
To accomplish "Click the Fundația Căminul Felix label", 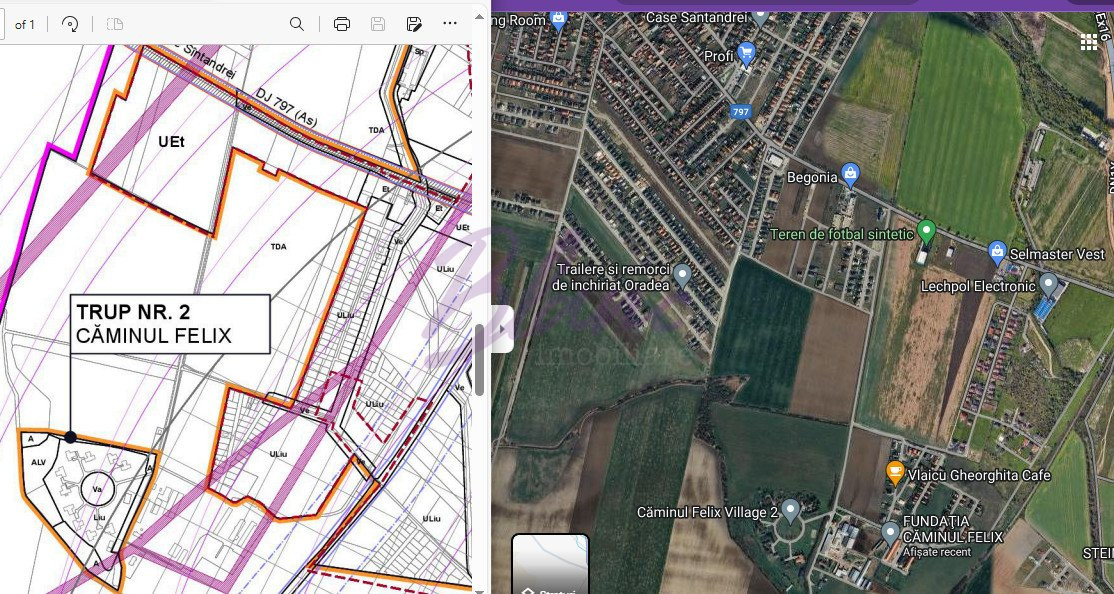I will tap(950, 529).
